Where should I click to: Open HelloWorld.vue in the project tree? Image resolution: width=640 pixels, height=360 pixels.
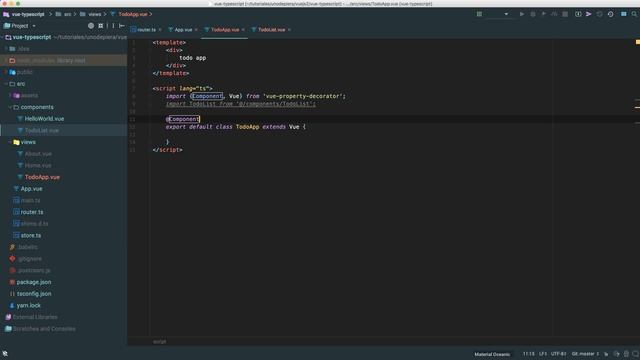44,119
